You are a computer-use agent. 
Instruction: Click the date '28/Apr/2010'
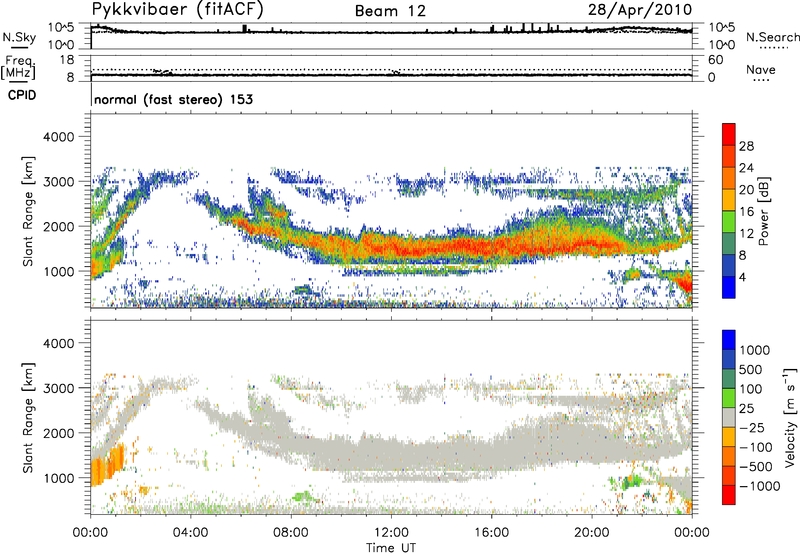(x=640, y=10)
